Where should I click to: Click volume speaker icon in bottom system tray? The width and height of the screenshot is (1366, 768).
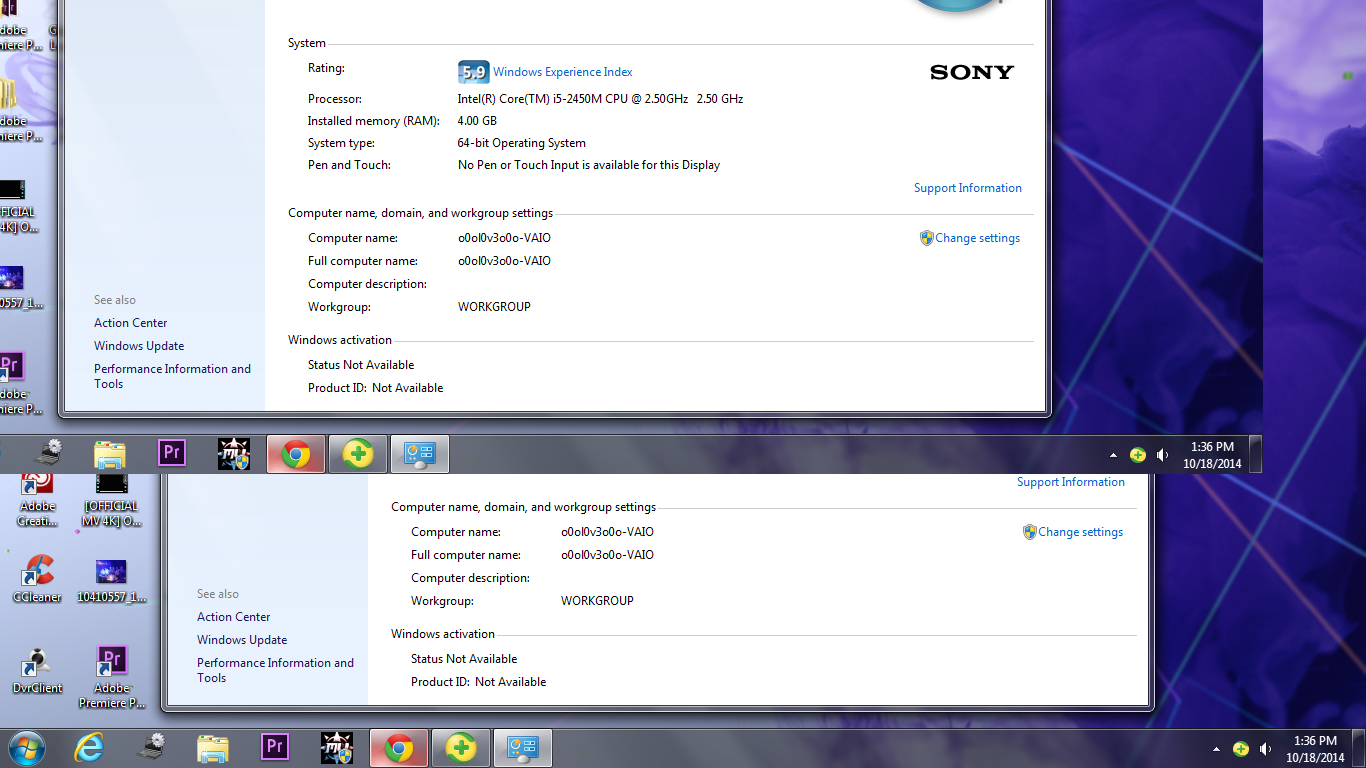click(x=1265, y=749)
